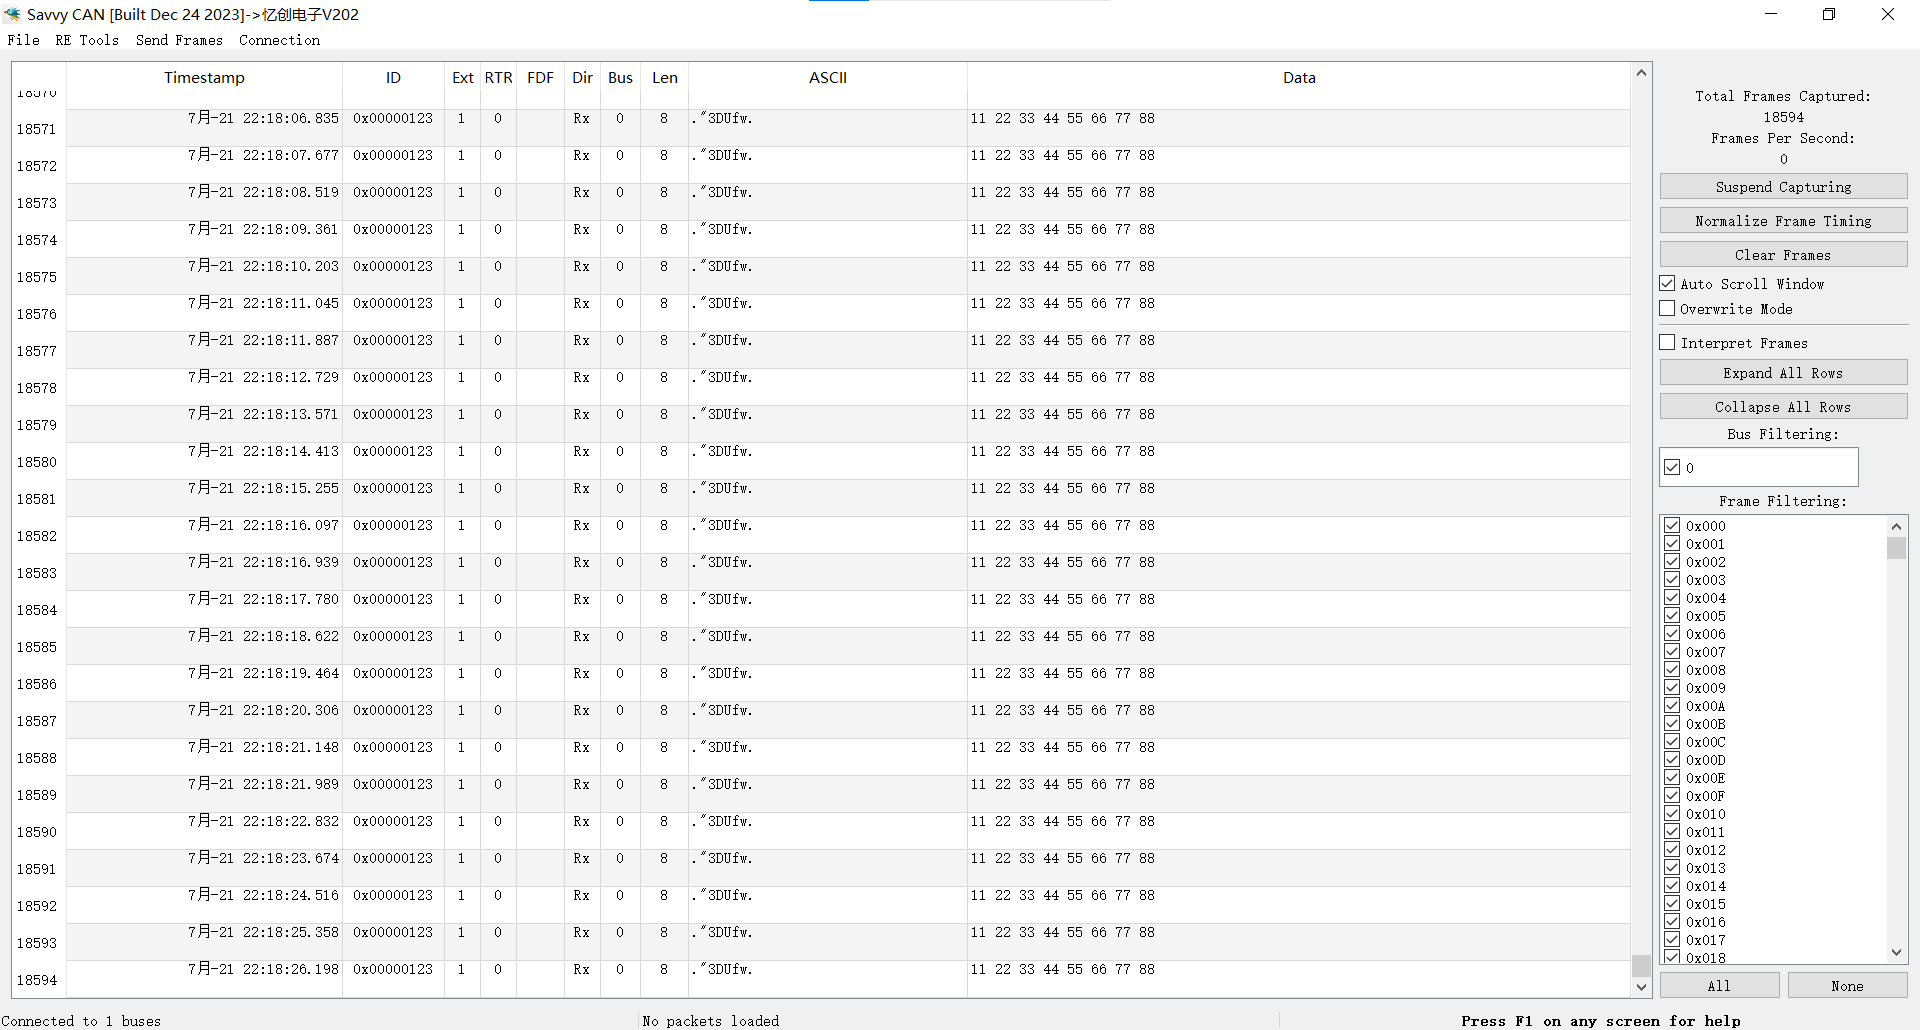Open the File menu
Screen dimensions: 1920x1030
tap(23, 40)
